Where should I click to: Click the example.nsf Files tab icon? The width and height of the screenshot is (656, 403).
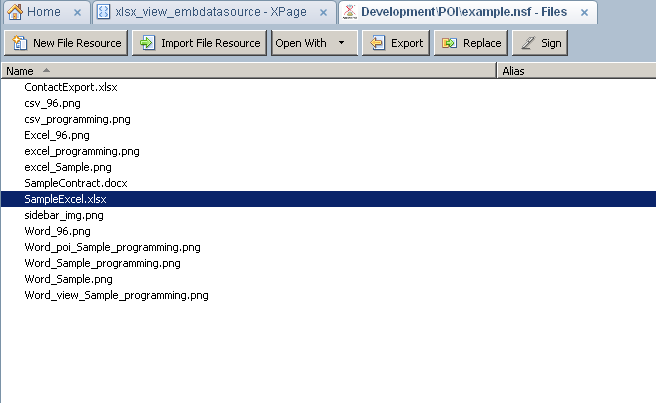click(349, 12)
